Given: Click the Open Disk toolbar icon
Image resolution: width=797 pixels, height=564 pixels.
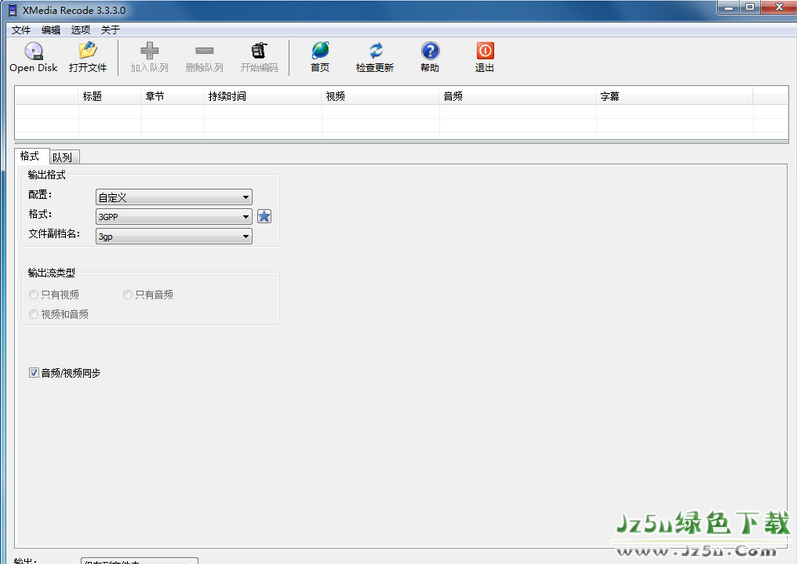Looking at the screenshot, I should (x=34, y=51).
